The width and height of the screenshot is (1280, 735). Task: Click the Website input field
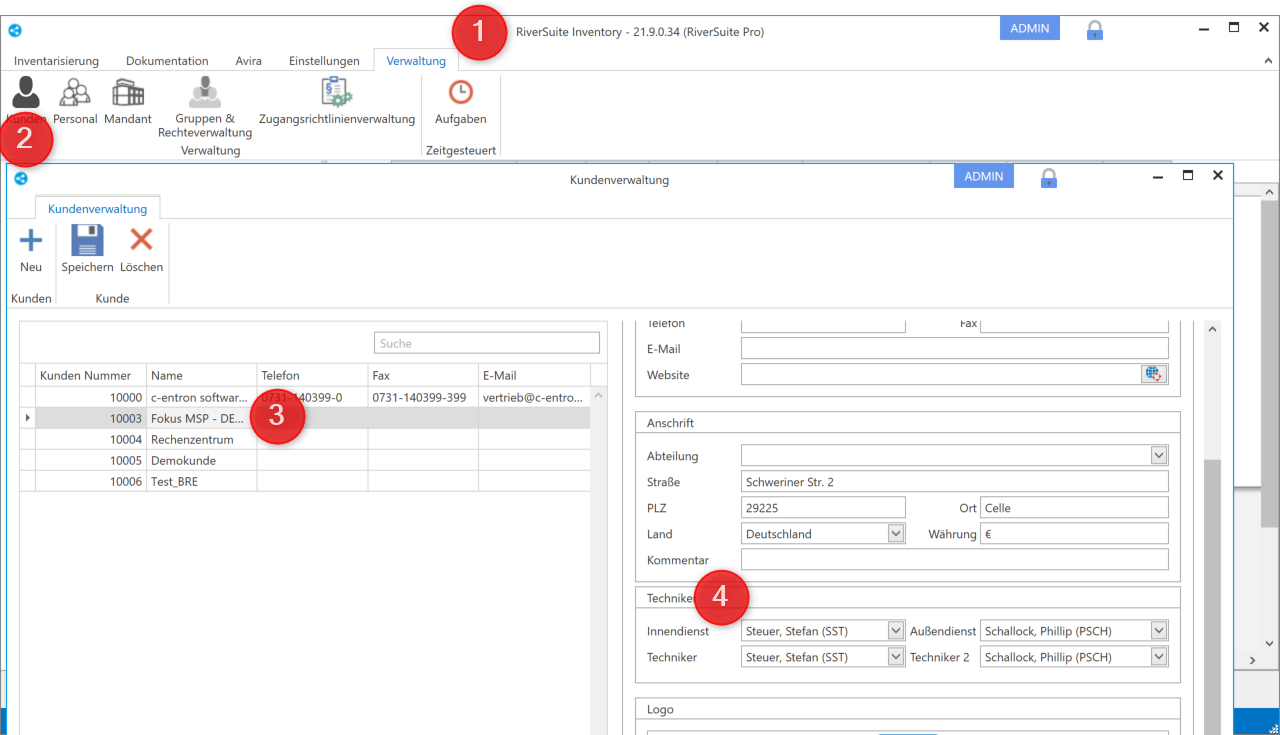click(941, 374)
